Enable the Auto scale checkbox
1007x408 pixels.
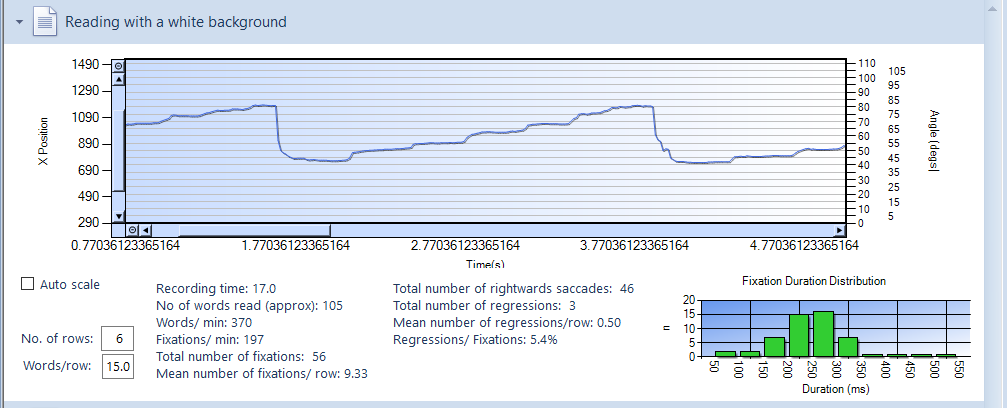tap(27, 285)
